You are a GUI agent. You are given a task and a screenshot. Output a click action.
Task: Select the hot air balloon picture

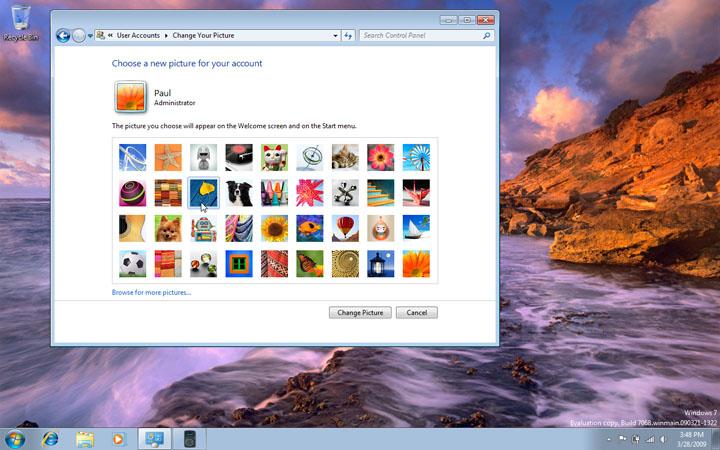click(x=345, y=228)
